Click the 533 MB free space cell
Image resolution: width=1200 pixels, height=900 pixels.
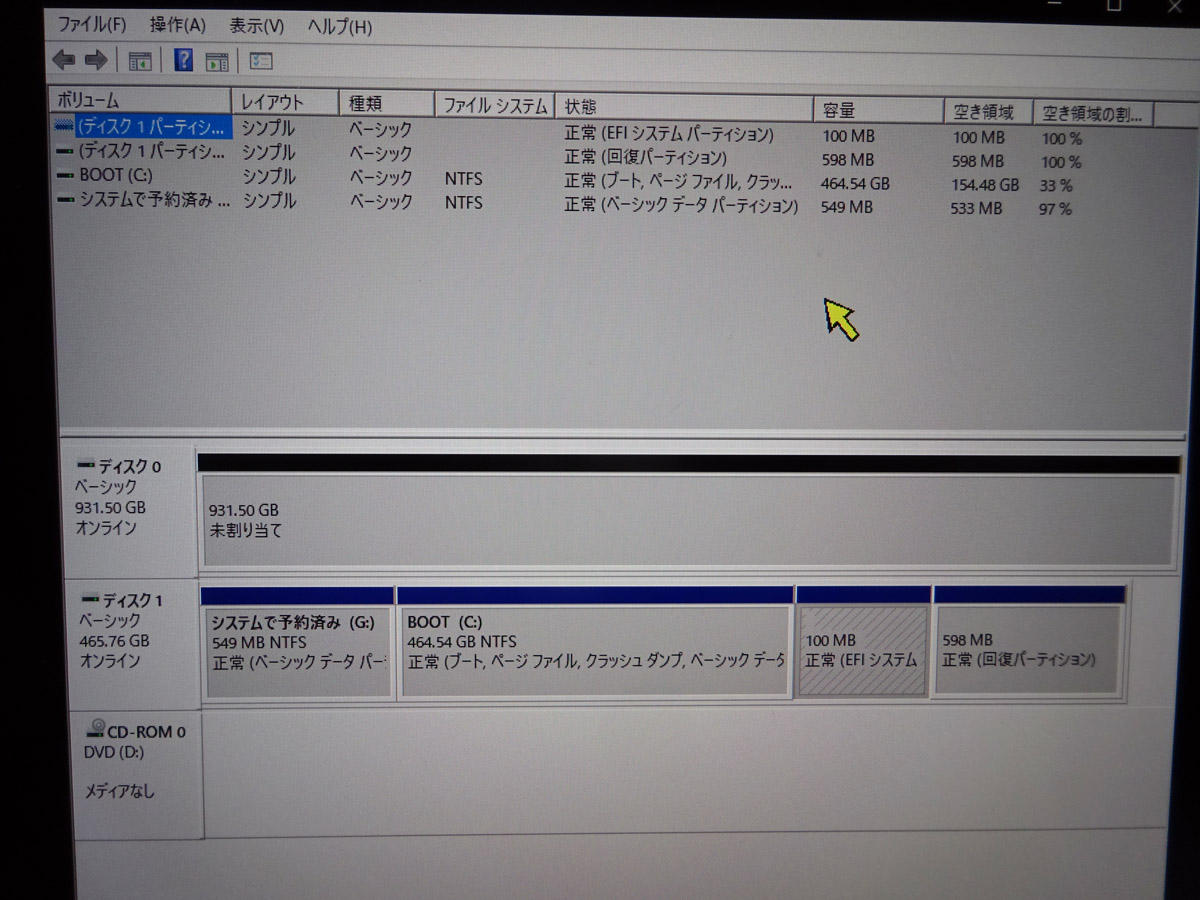[977, 209]
